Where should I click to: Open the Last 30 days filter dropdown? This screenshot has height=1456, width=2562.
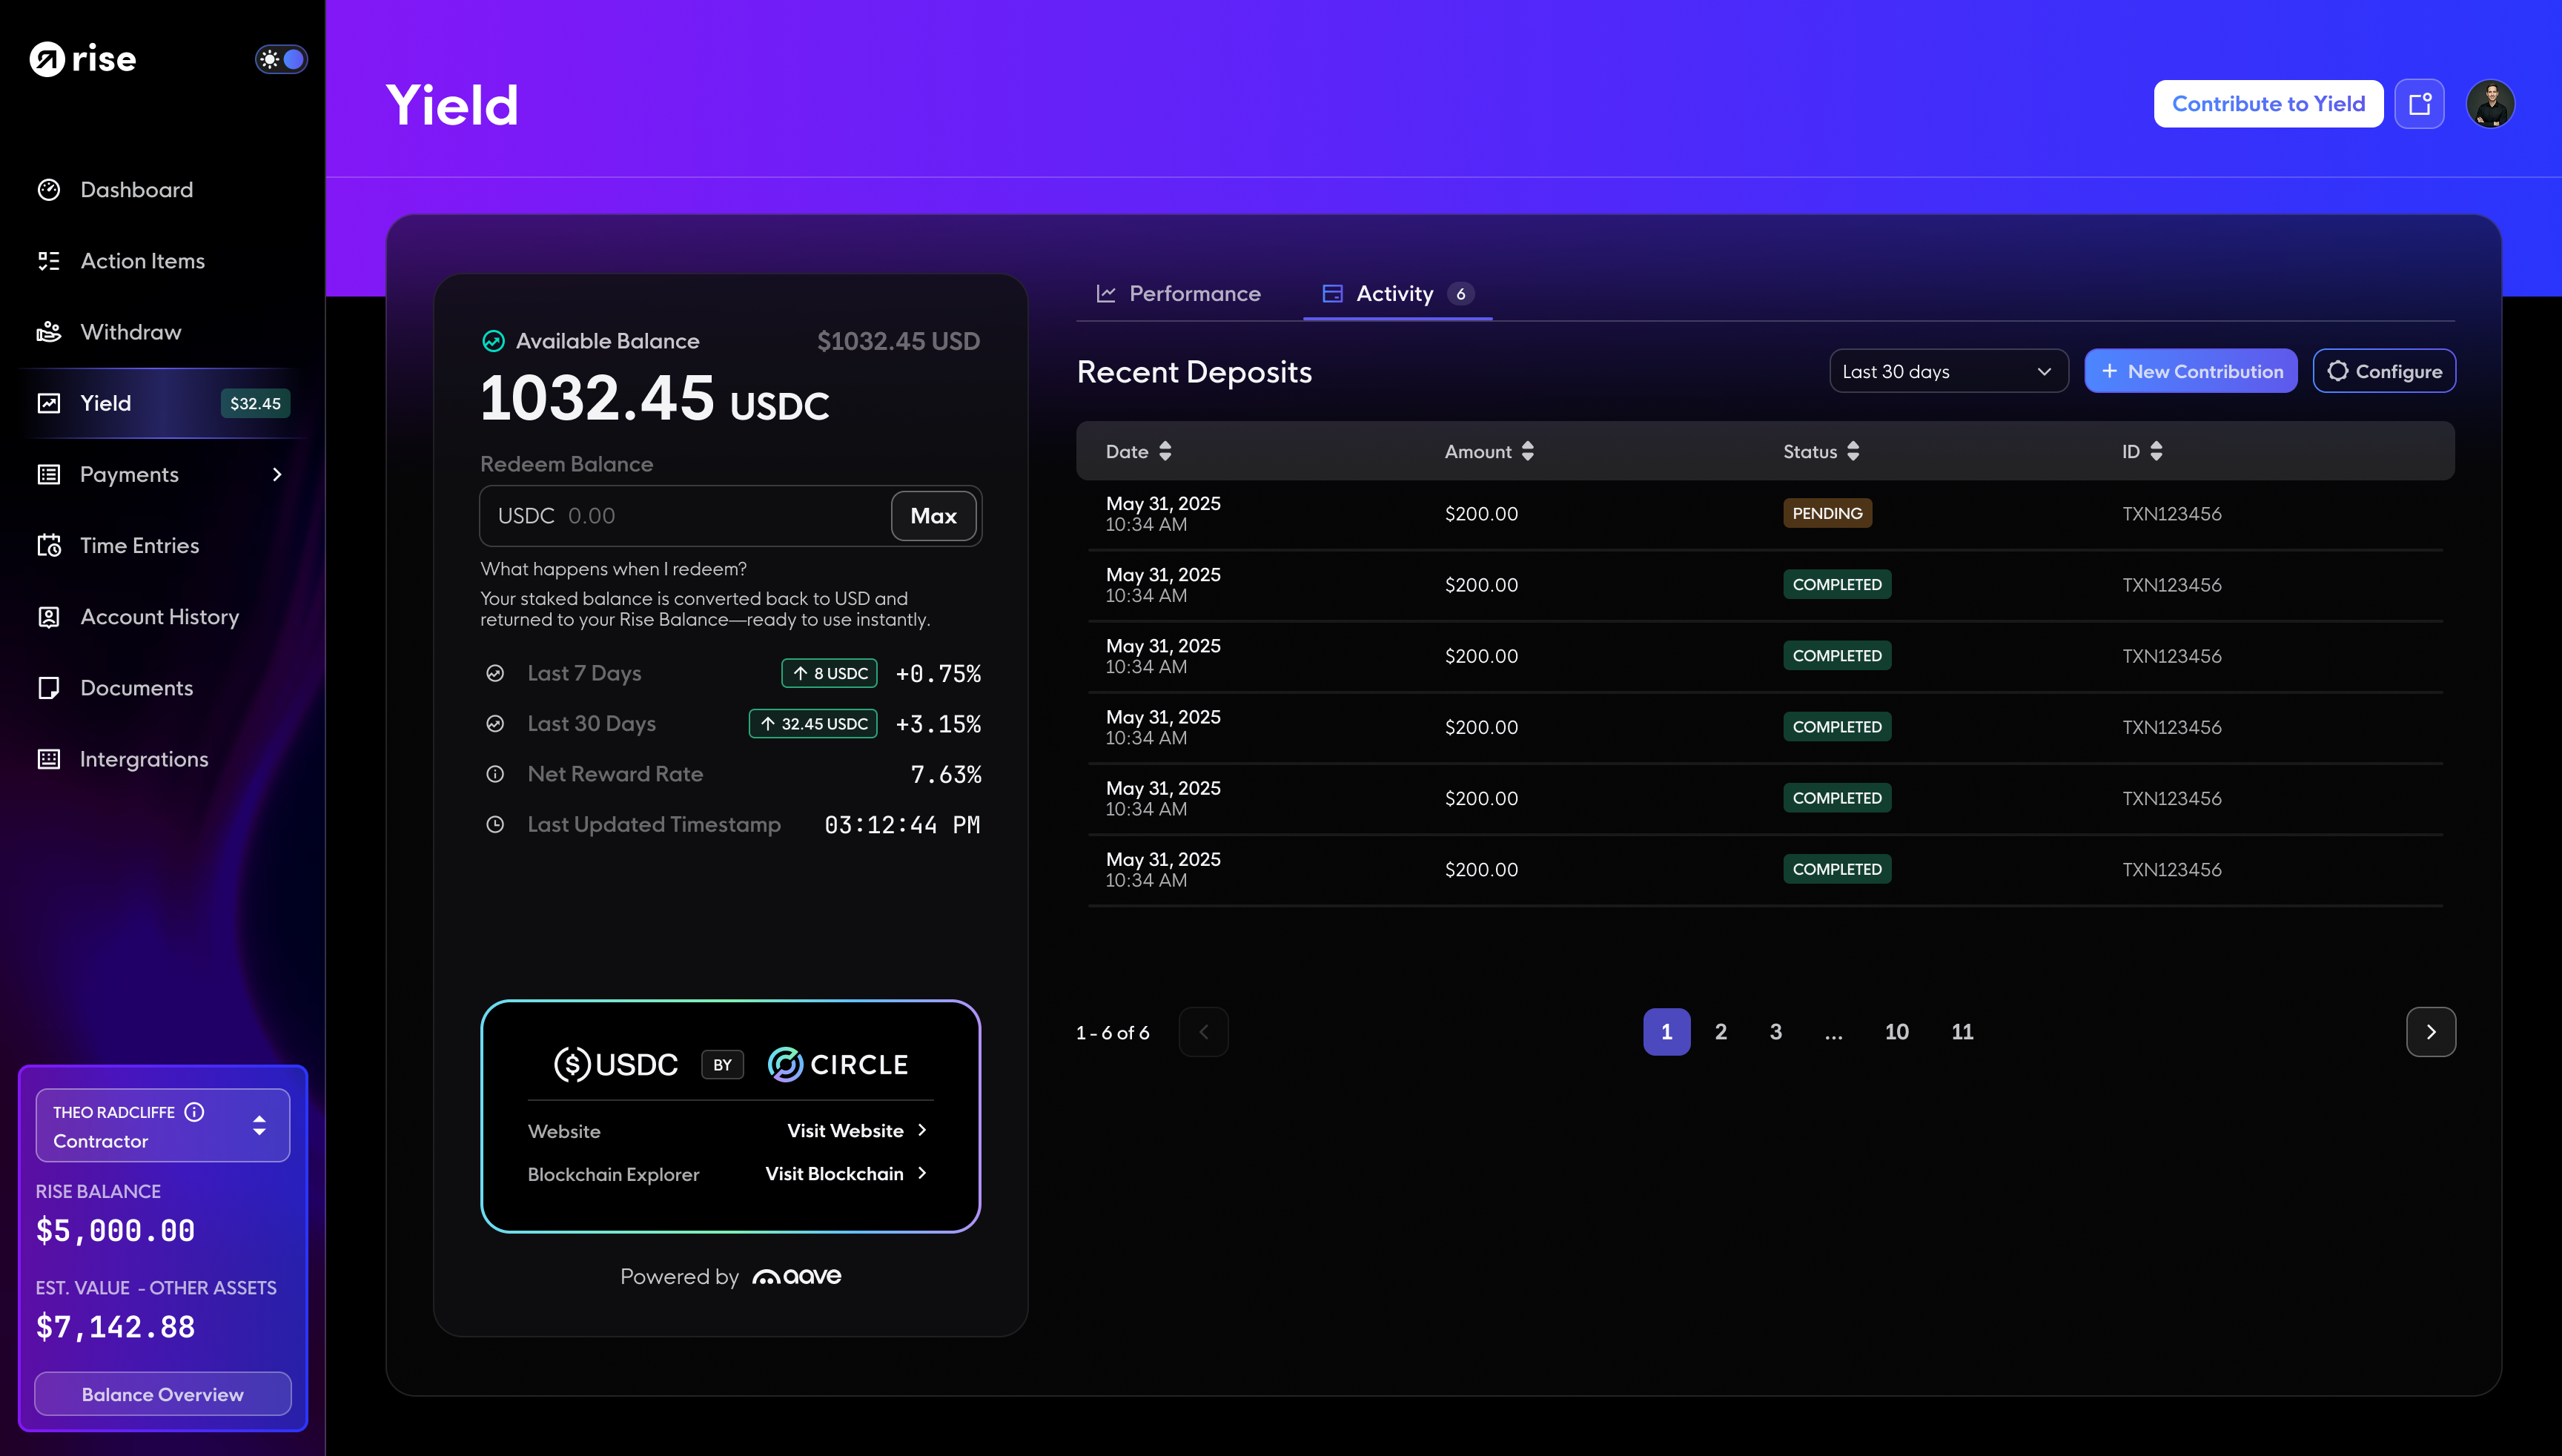click(x=1948, y=370)
